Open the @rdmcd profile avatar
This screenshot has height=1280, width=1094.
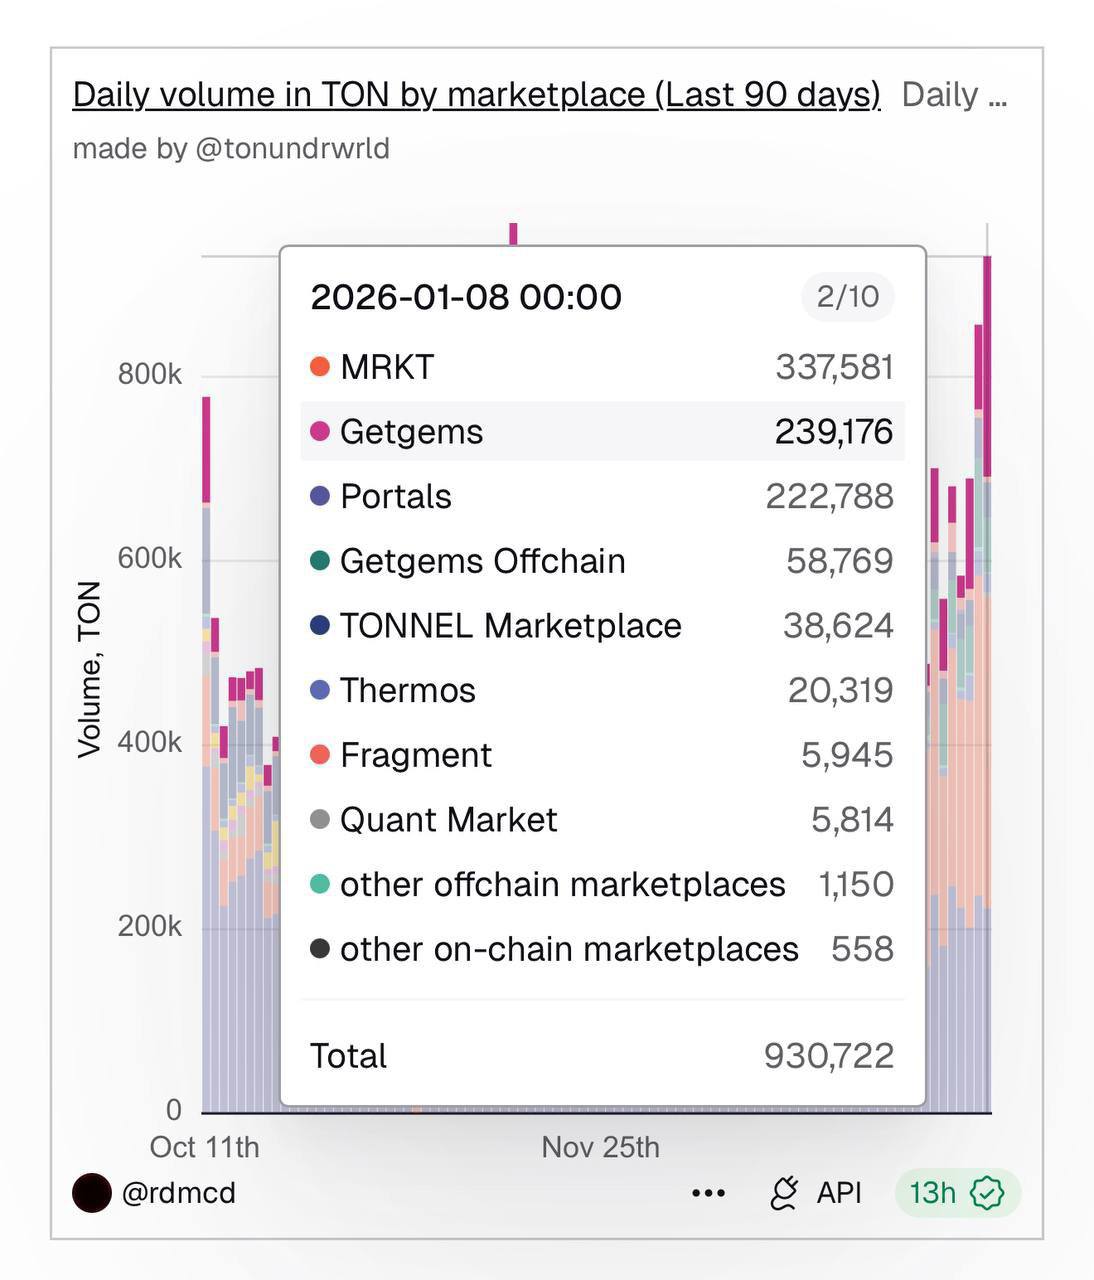[x=91, y=1193]
